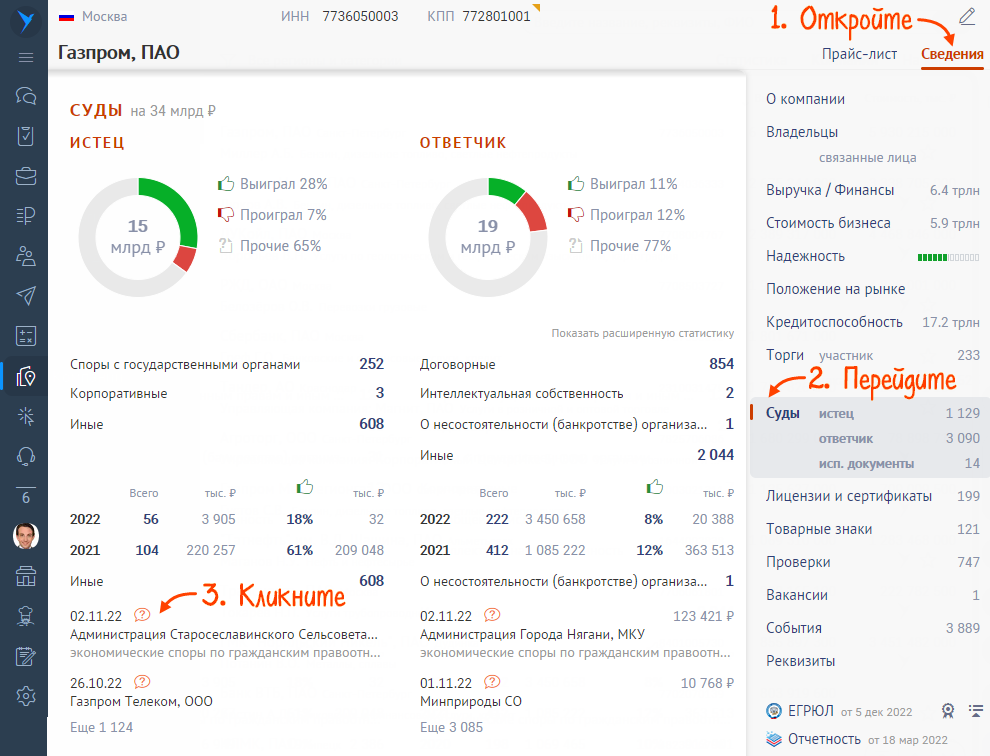Click the Надежность green rating bar
The image size is (990, 756).
(x=948, y=257)
